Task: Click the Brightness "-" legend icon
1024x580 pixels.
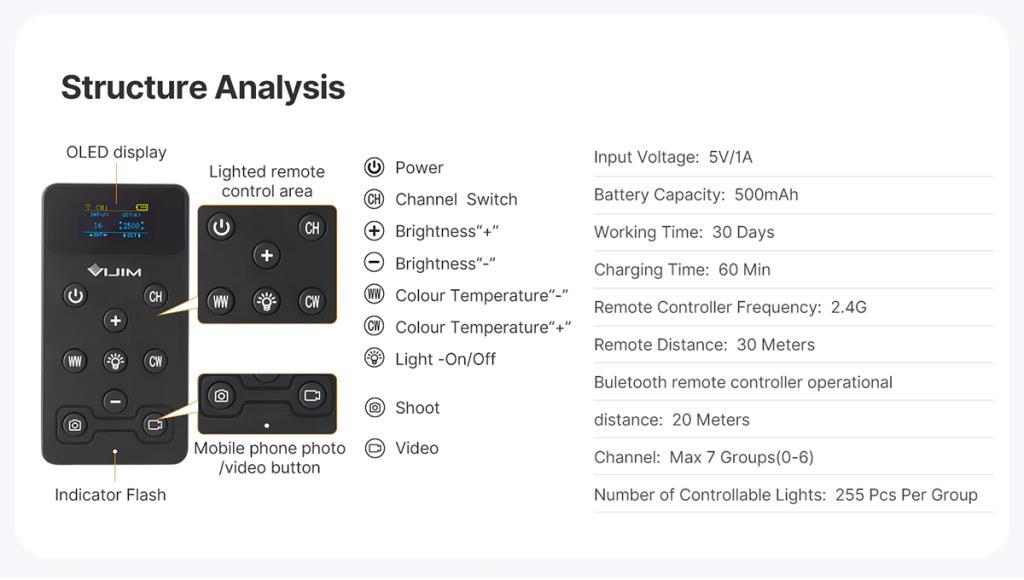Action: [x=374, y=263]
